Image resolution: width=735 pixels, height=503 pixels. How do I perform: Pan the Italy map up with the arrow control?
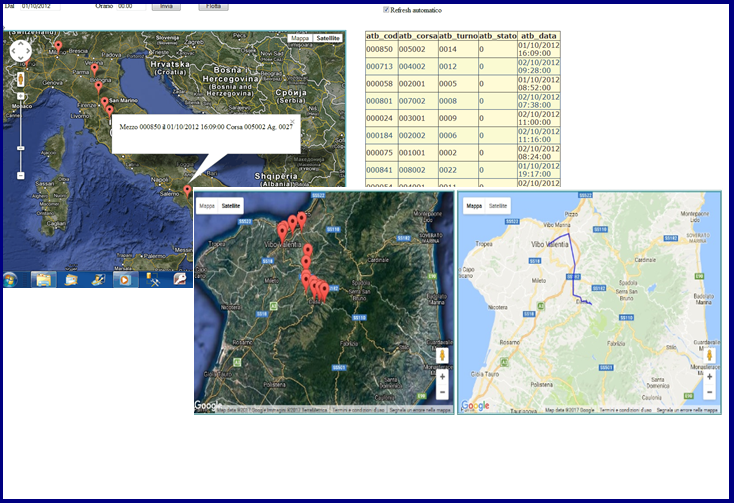21,44
